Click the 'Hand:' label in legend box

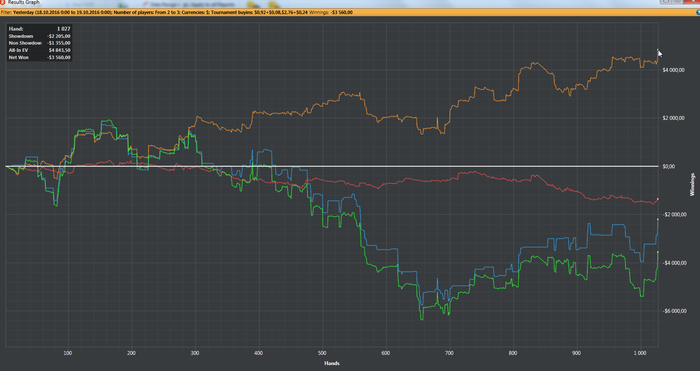[x=16, y=29]
